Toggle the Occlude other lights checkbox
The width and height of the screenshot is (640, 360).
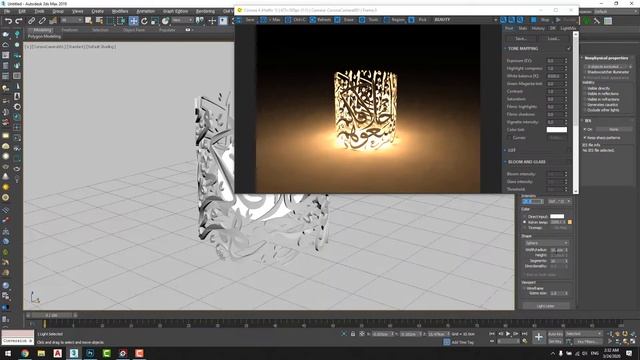pos(585,110)
